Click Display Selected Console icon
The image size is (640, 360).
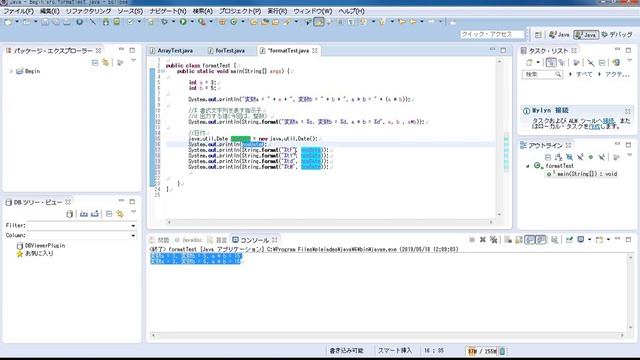click(581, 240)
